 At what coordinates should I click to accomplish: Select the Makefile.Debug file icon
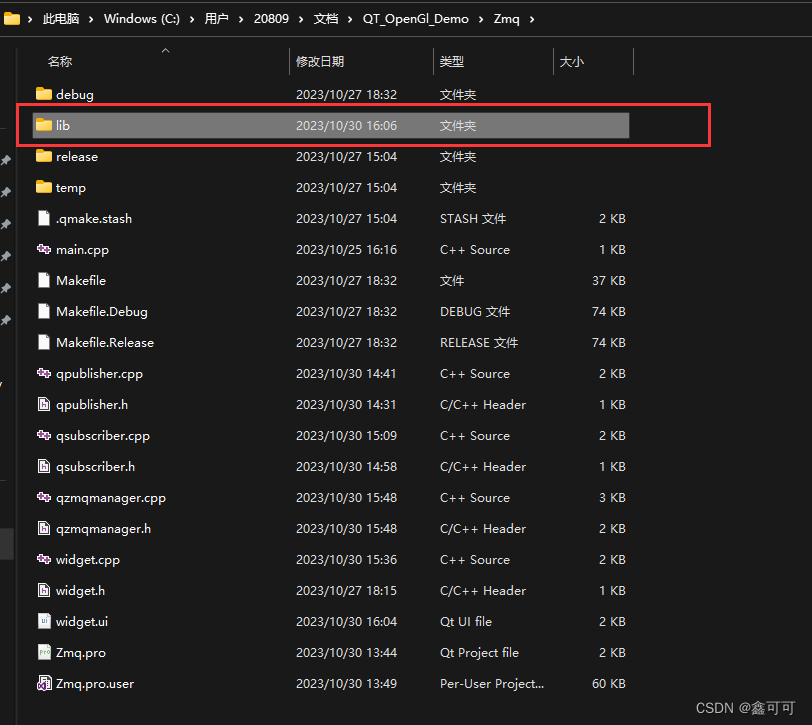44,311
